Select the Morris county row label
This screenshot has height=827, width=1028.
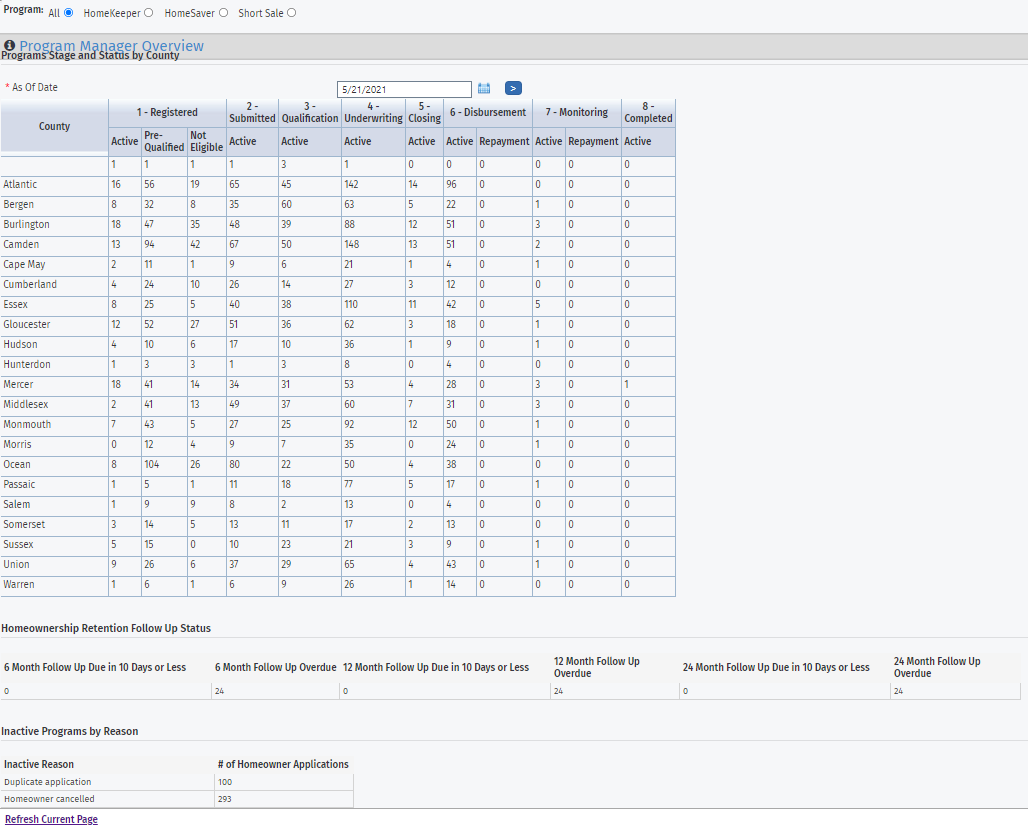click(x=17, y=445)
